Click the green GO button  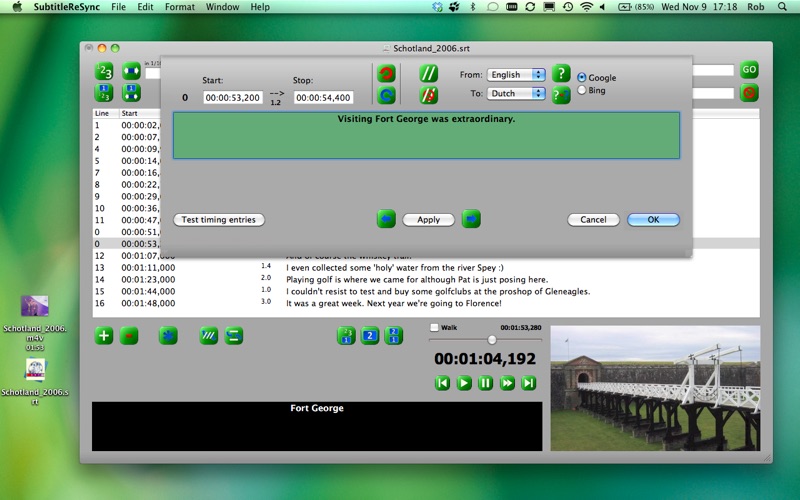click(x=749, y=70)
